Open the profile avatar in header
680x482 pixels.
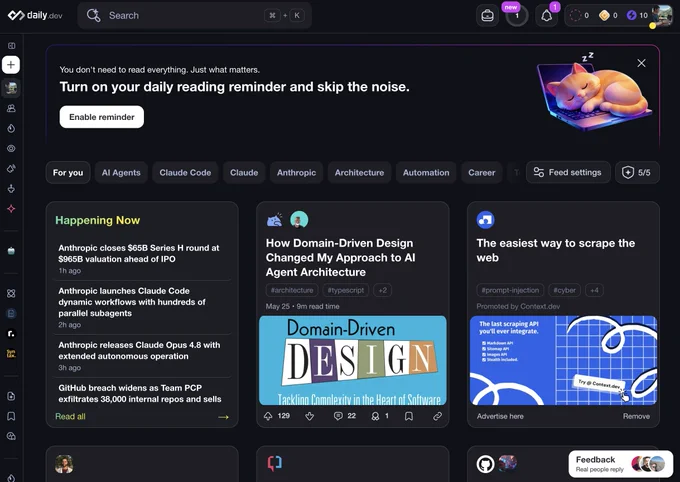pyautogui.click(x=662, y=16)
